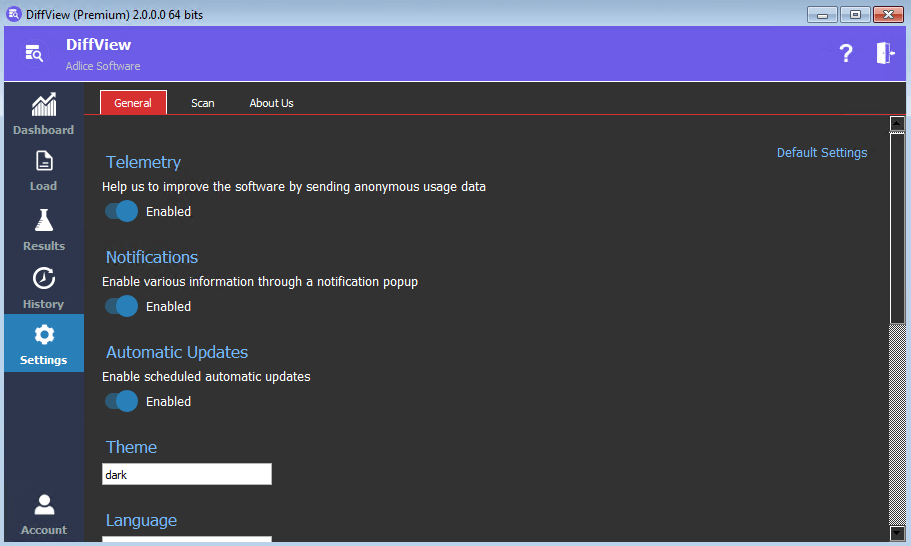Open the Results flask icon
The image size is (911, 546).
(44, 220)
